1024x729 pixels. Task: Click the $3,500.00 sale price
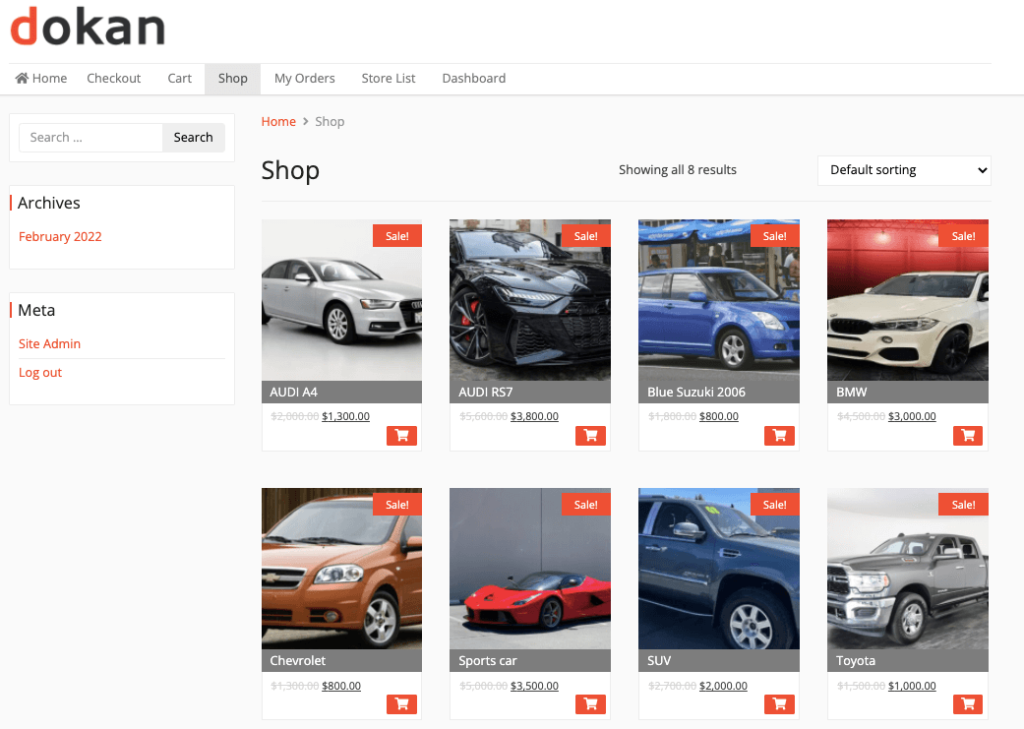coord(534,686)
